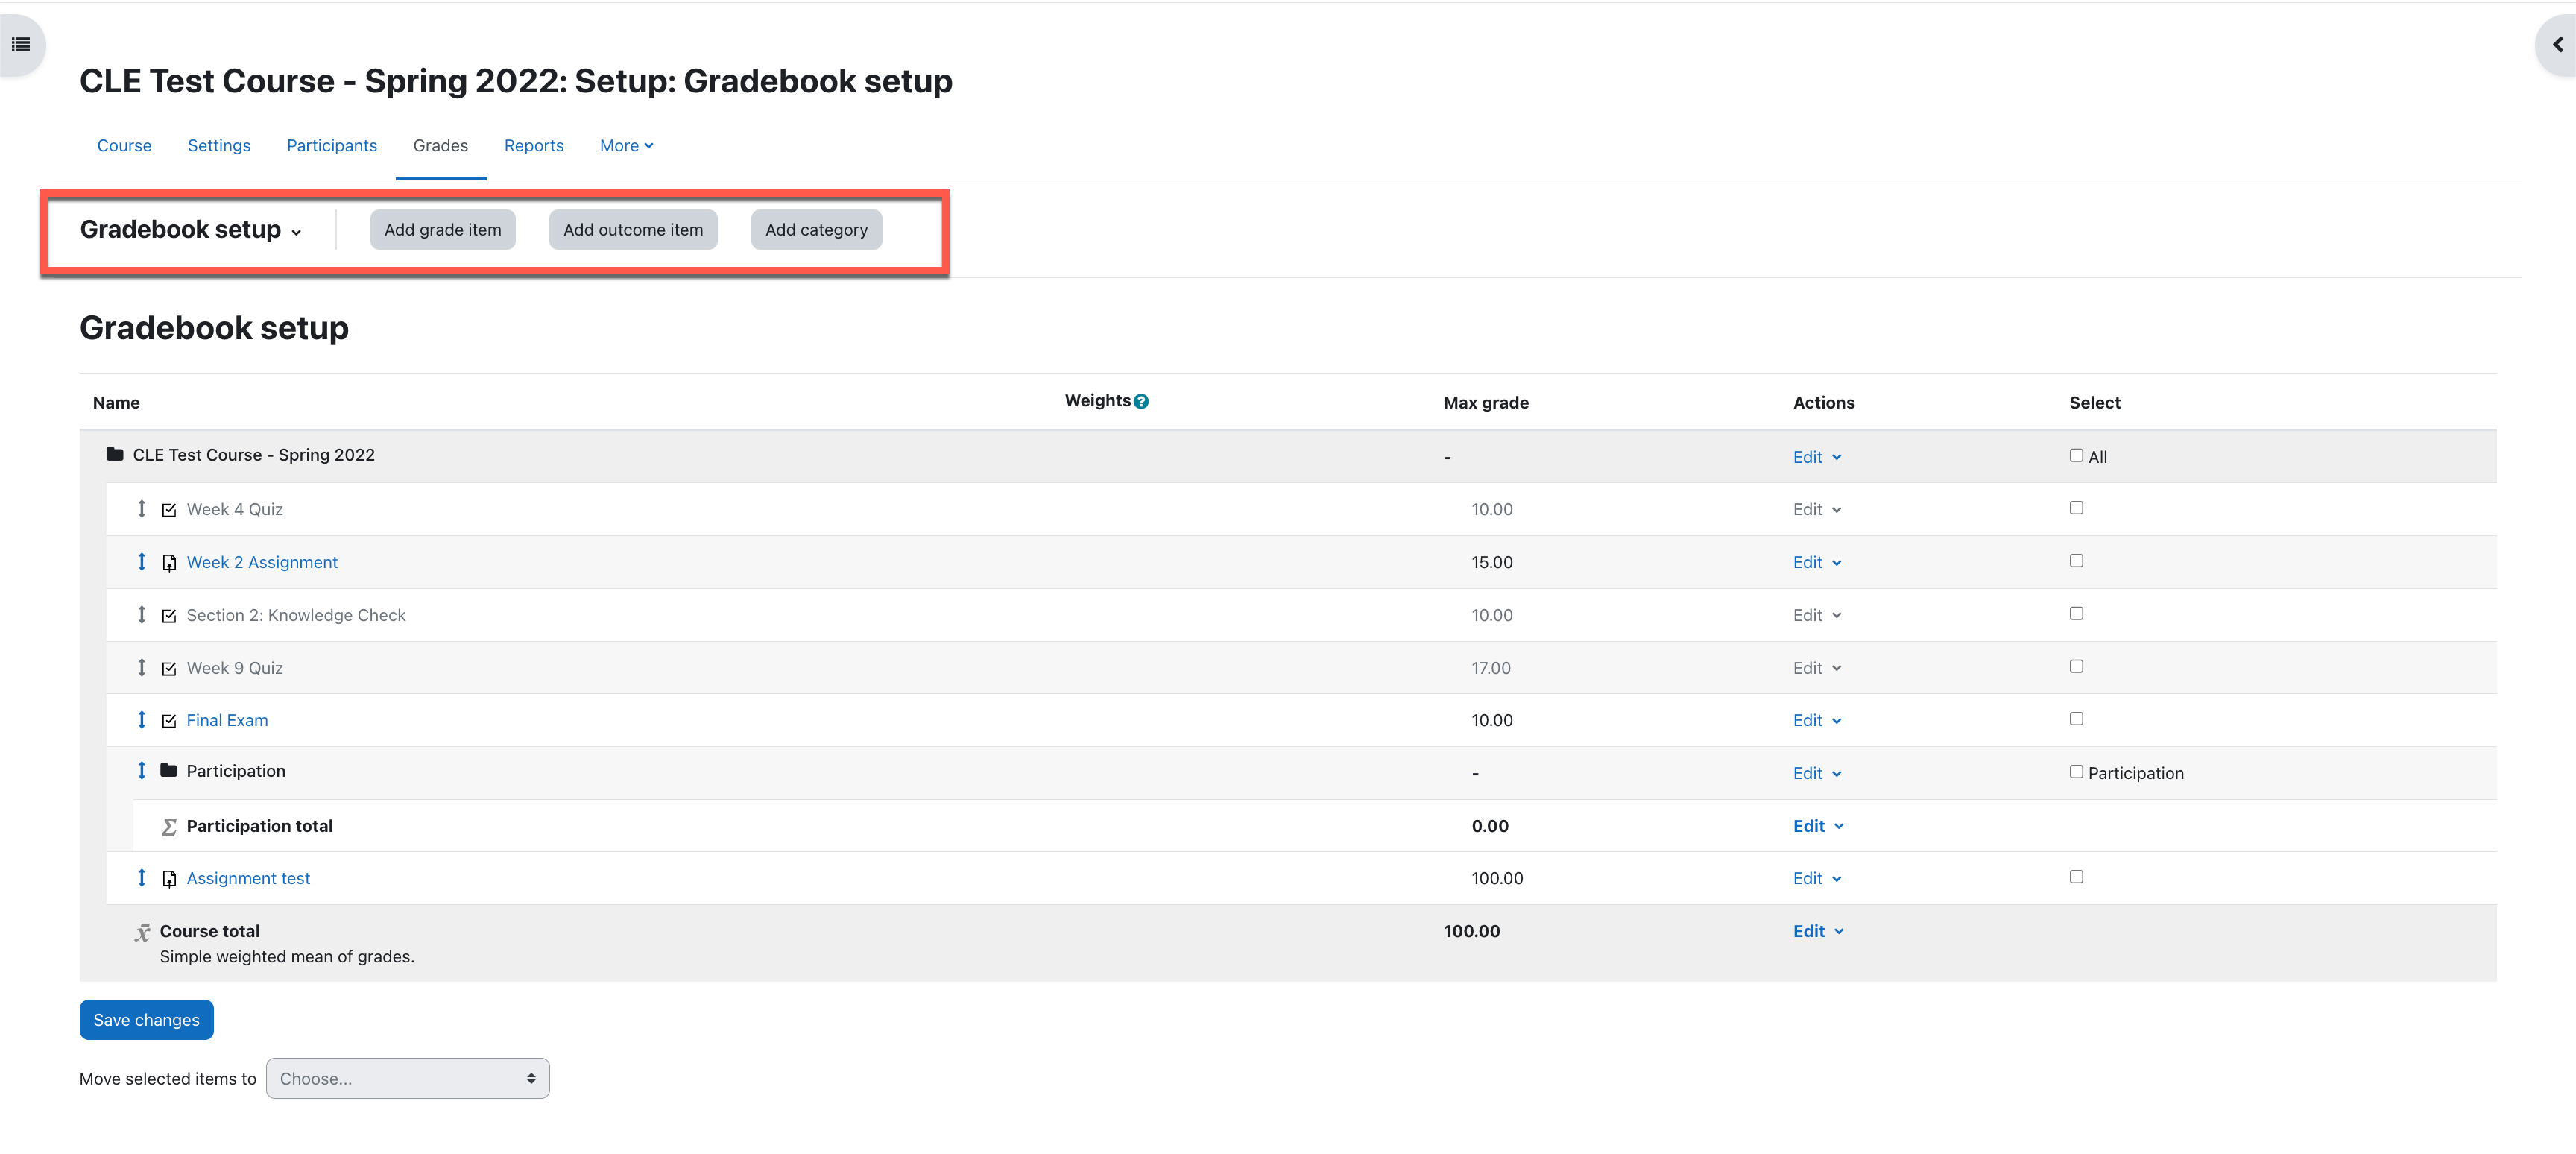Open the Reports tab
Viewport: 2576px width, 1154px height.
534,146
